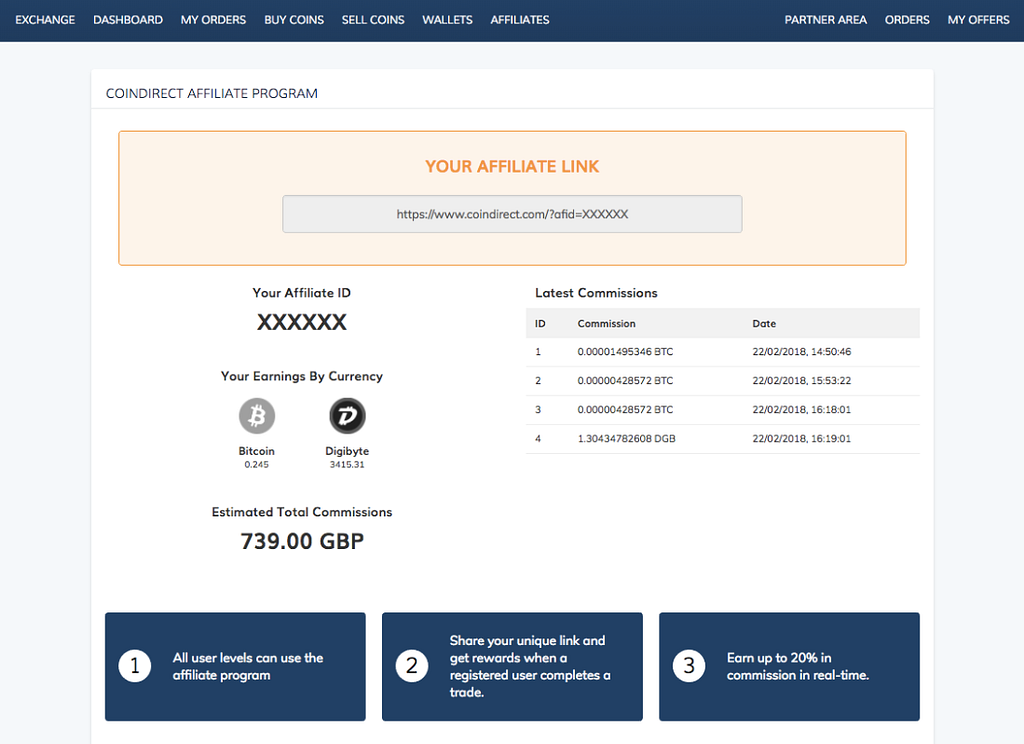Click date 22/02/2018, 14:50:46

(801, 351)
